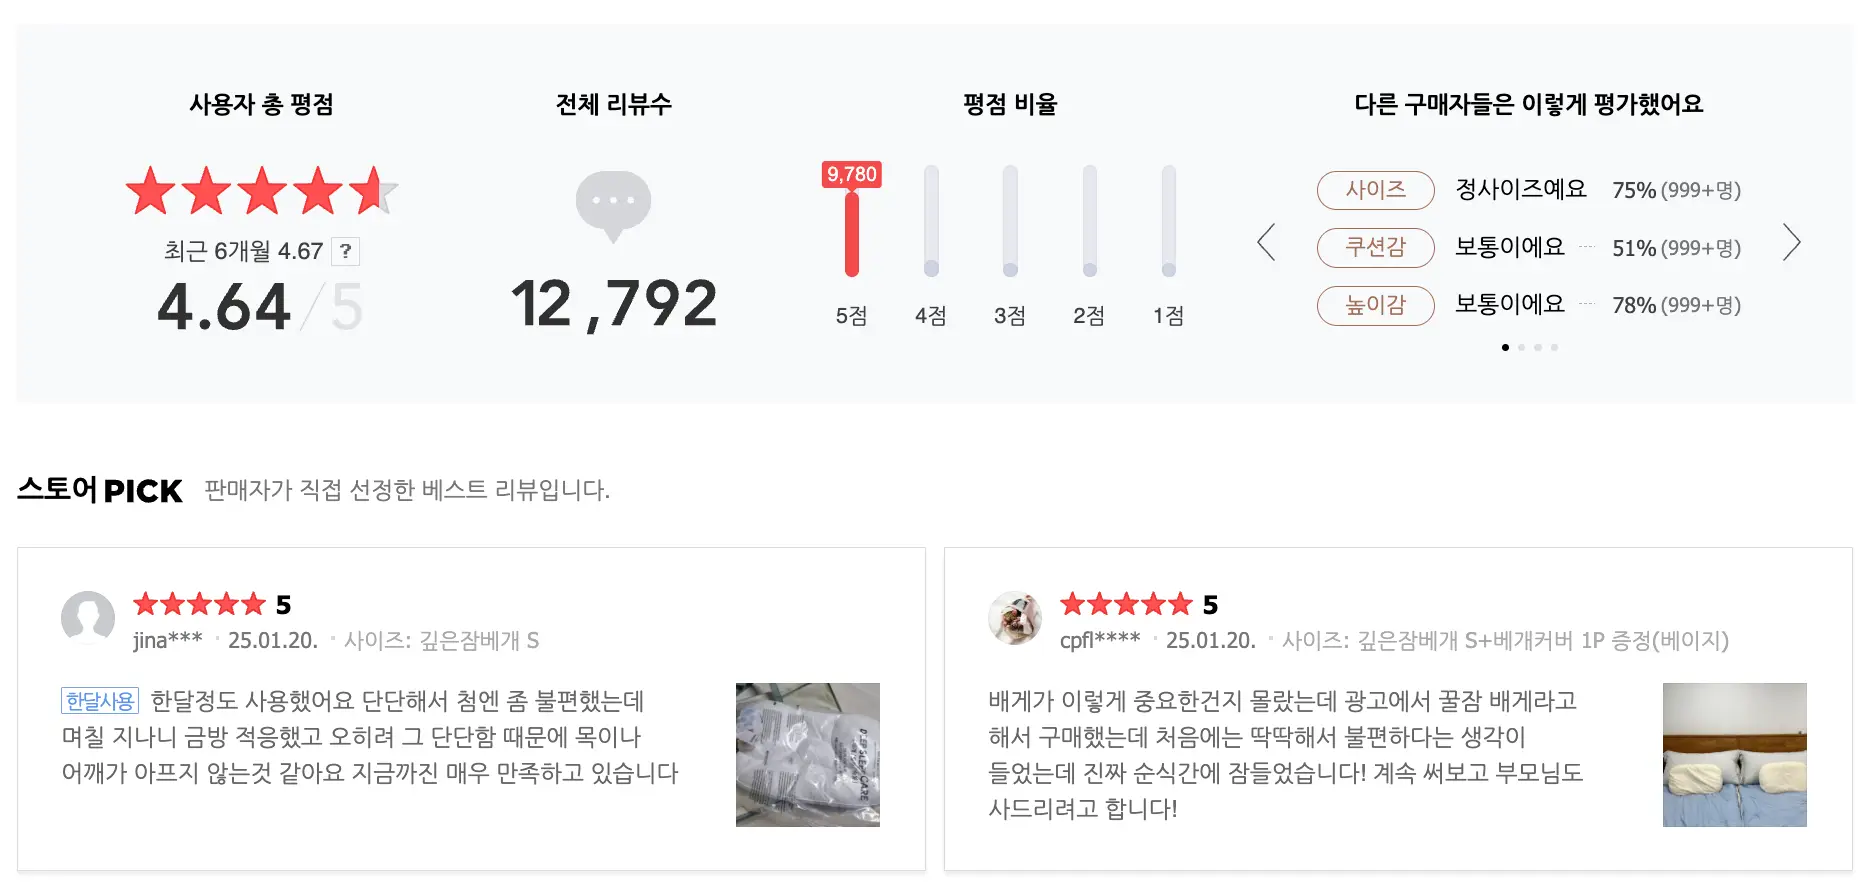Click jina***'s five-star rating stars
Screen dimensions: 1868x896
pos(199,604)
